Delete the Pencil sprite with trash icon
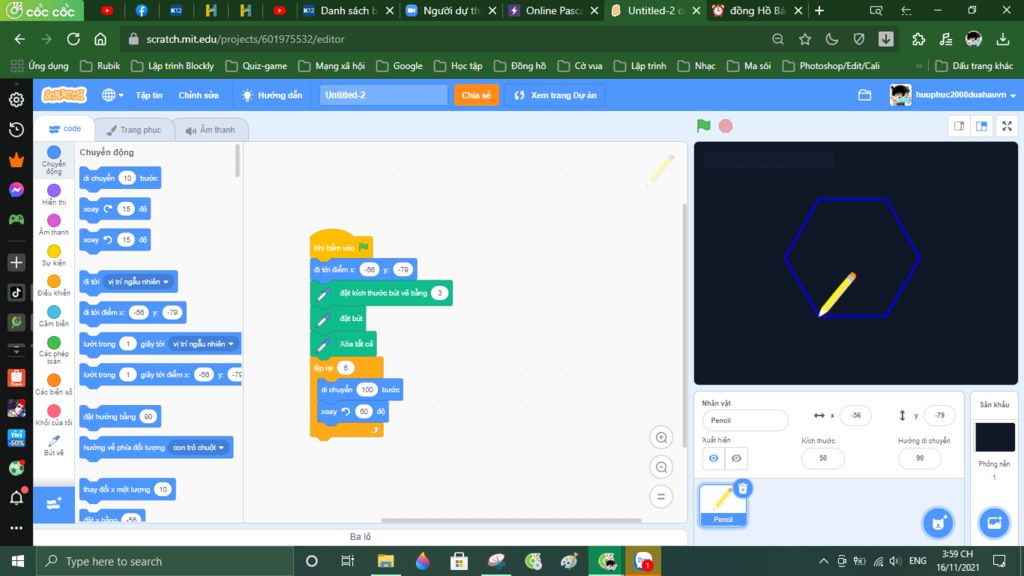The height and width of the screenshot is (576, 1024). [743, 488]
